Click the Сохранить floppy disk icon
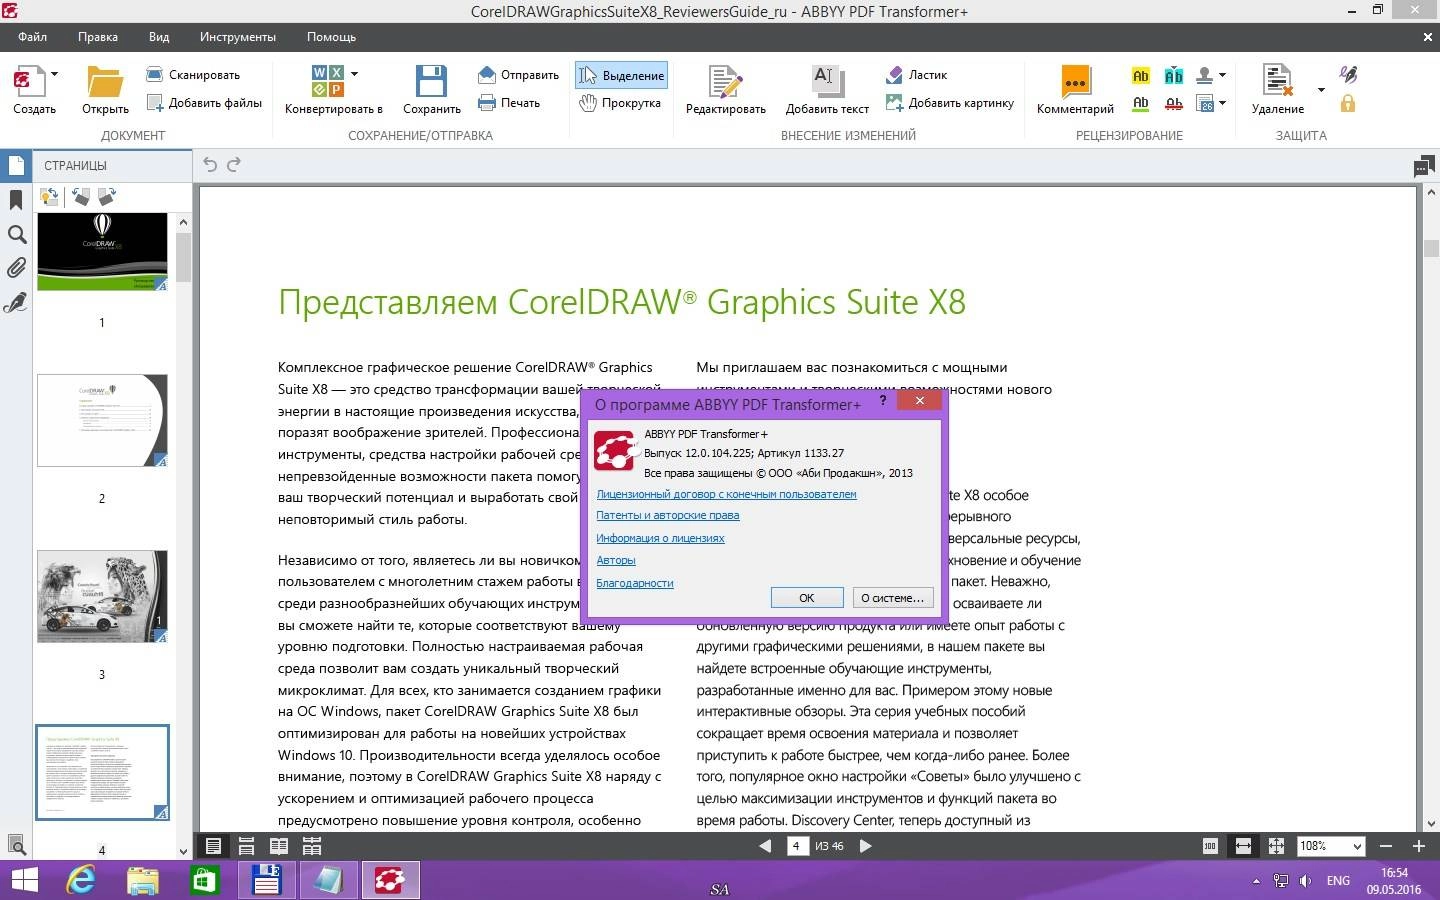 431,81
